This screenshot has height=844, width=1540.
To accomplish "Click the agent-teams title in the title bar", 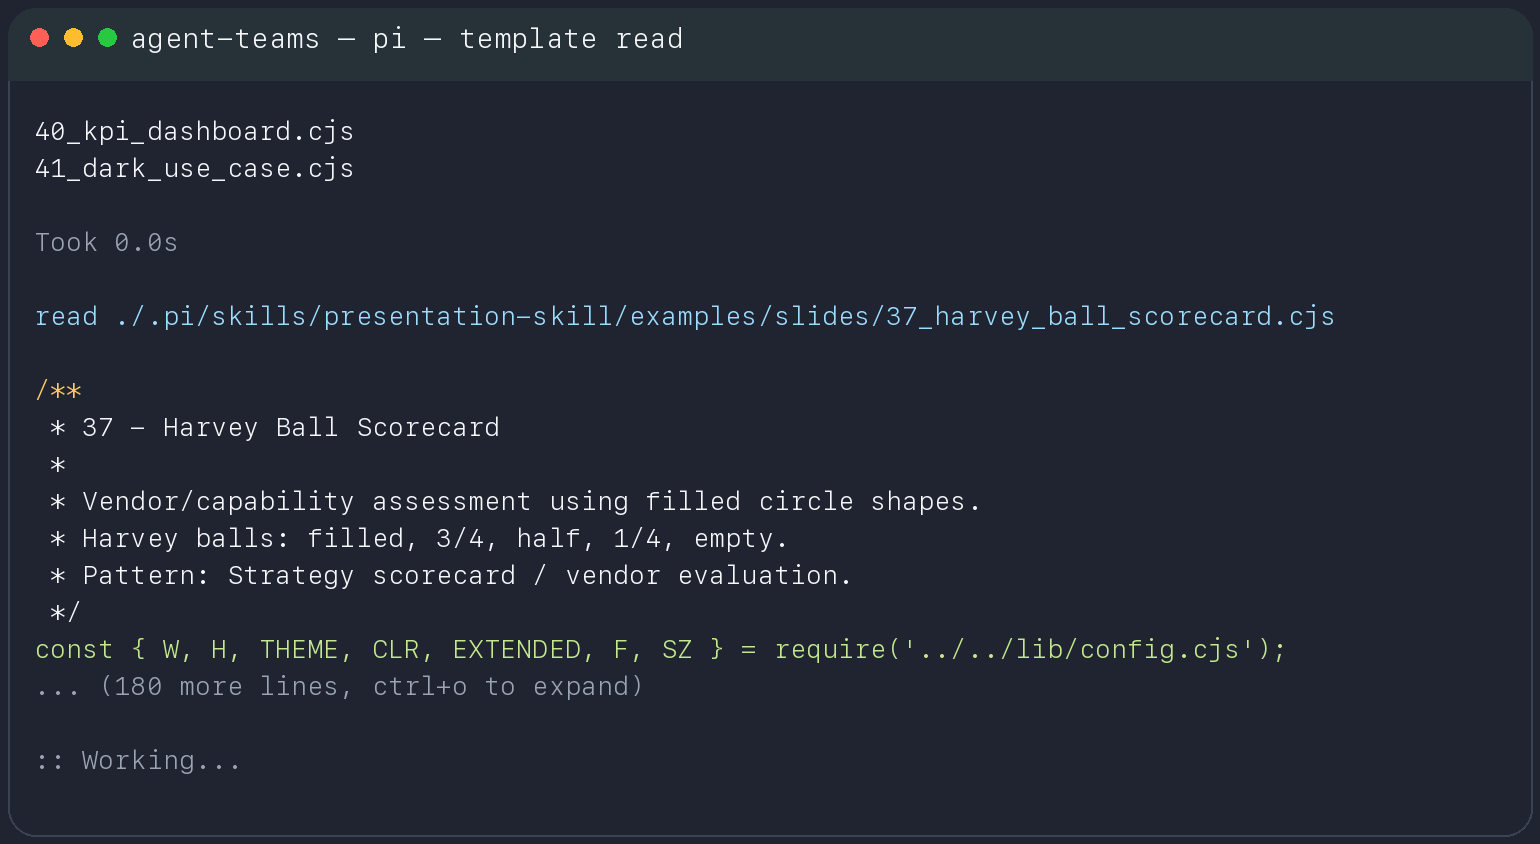I will pos(225,38).
